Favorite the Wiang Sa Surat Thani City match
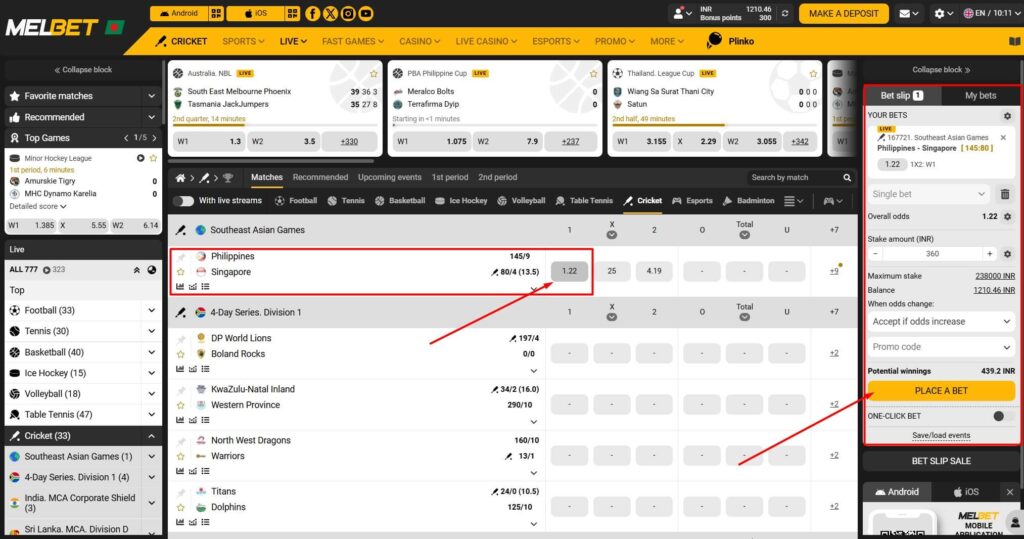 coord(813,73)
